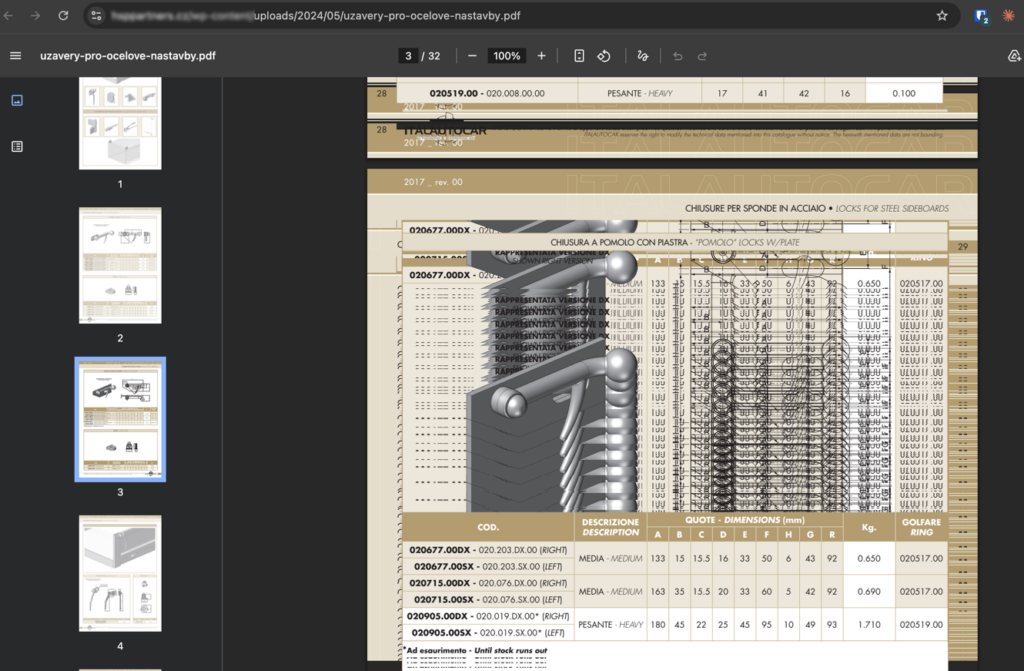Open page 1 thumbnail
The image size is (1024, 671).
[120, 123]
